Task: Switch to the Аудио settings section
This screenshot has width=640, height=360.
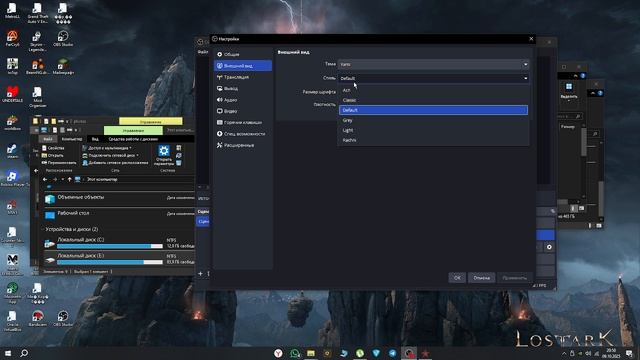Action: coord(243,100)
